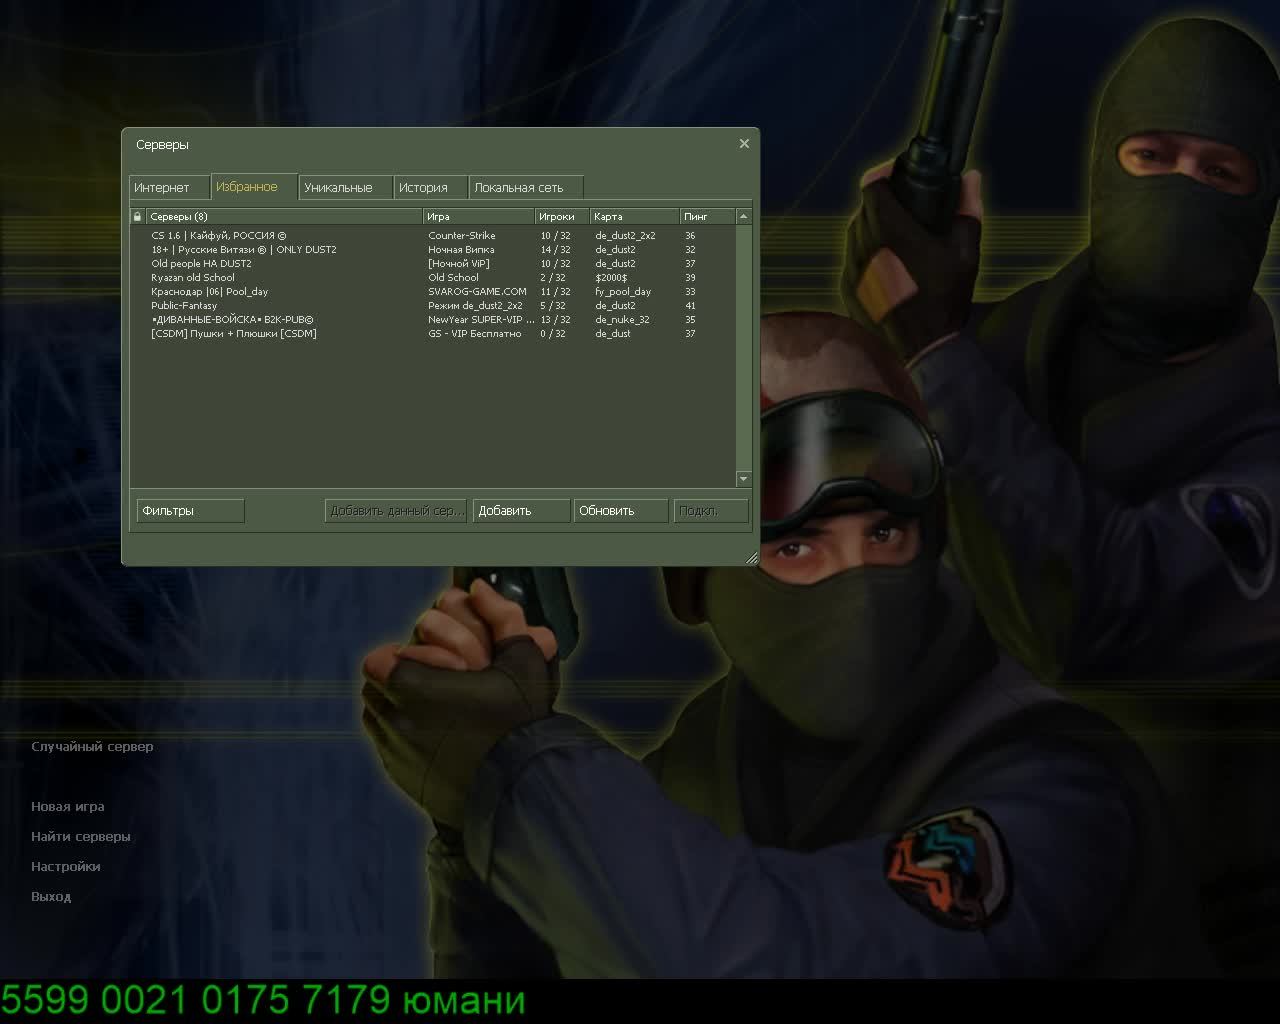Select the Public-Fantasy server row
Screen dimensions: 1280x1024
click(184, 306)
